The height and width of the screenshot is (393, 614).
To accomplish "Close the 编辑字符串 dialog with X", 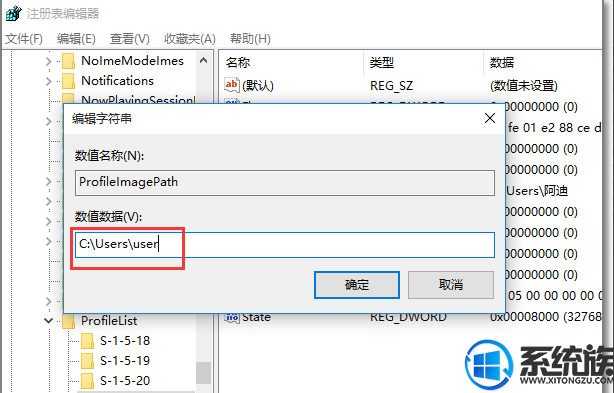I will 489,118.
